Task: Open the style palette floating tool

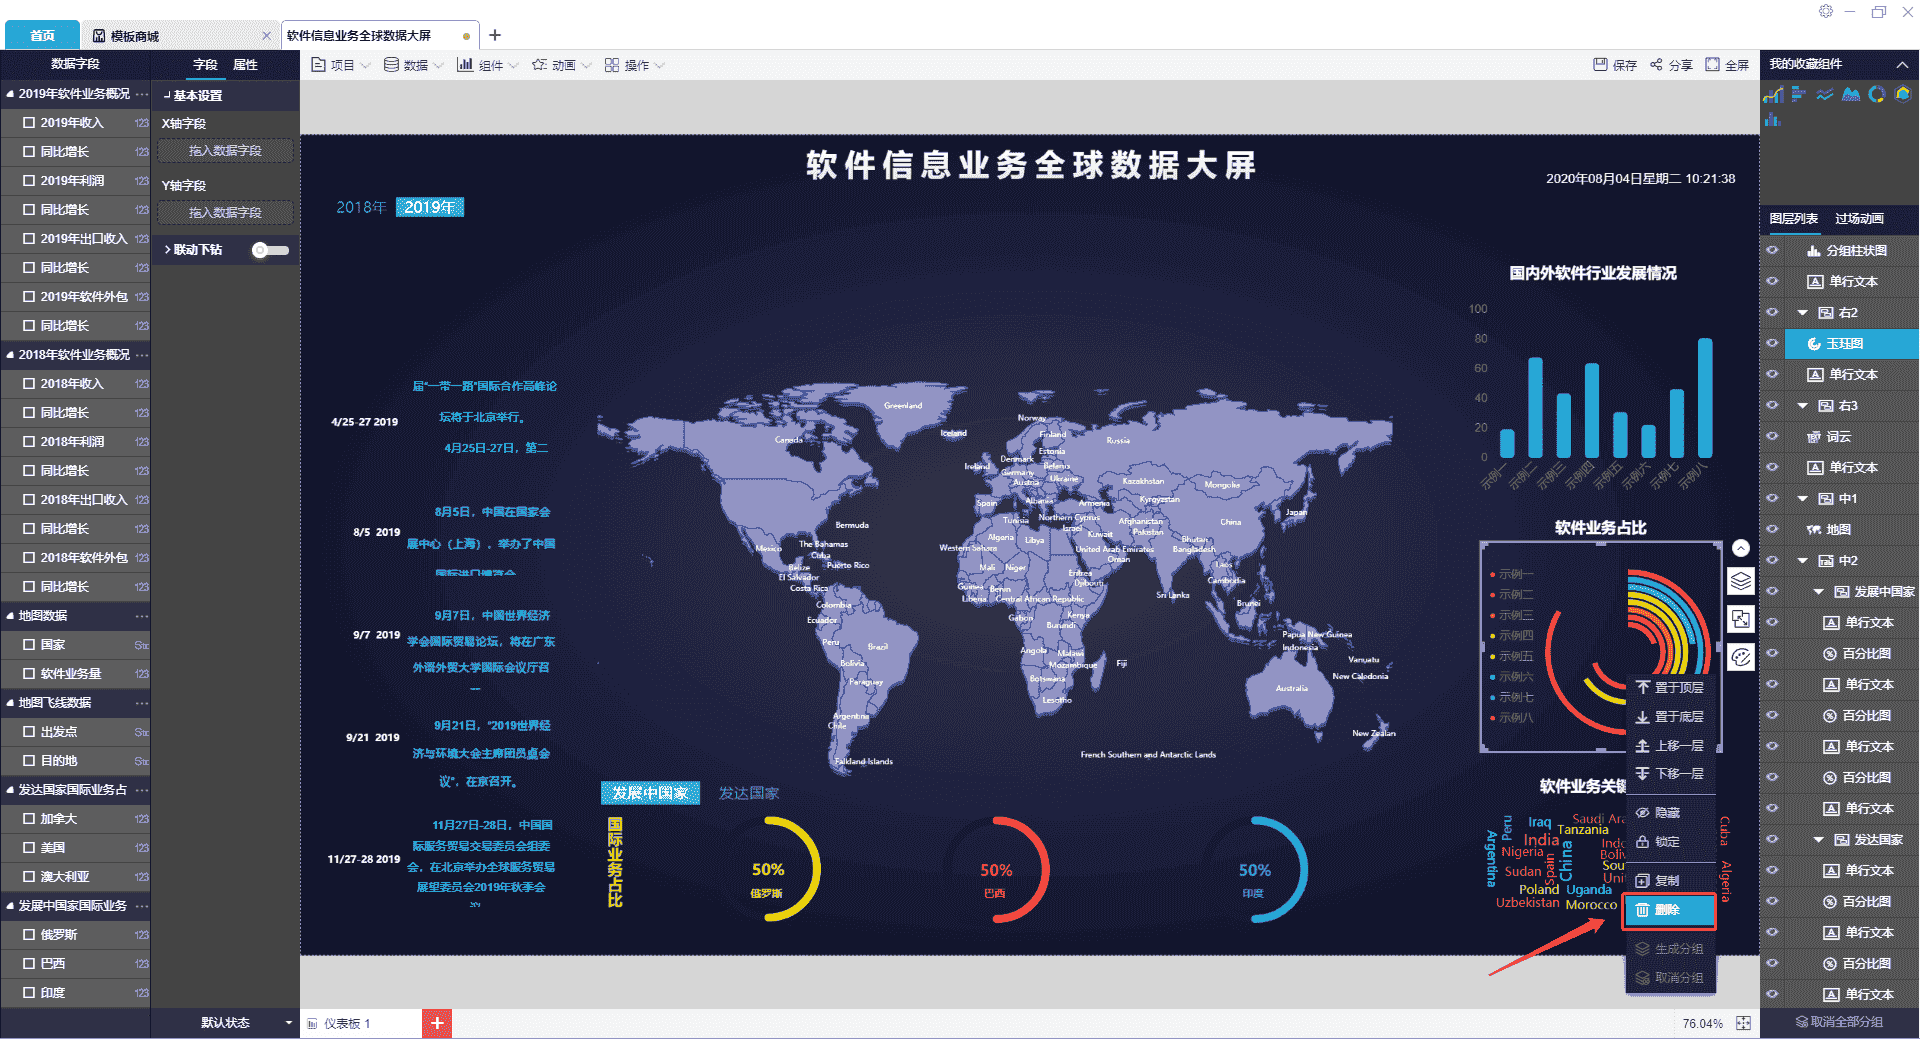Action: 1741,657
